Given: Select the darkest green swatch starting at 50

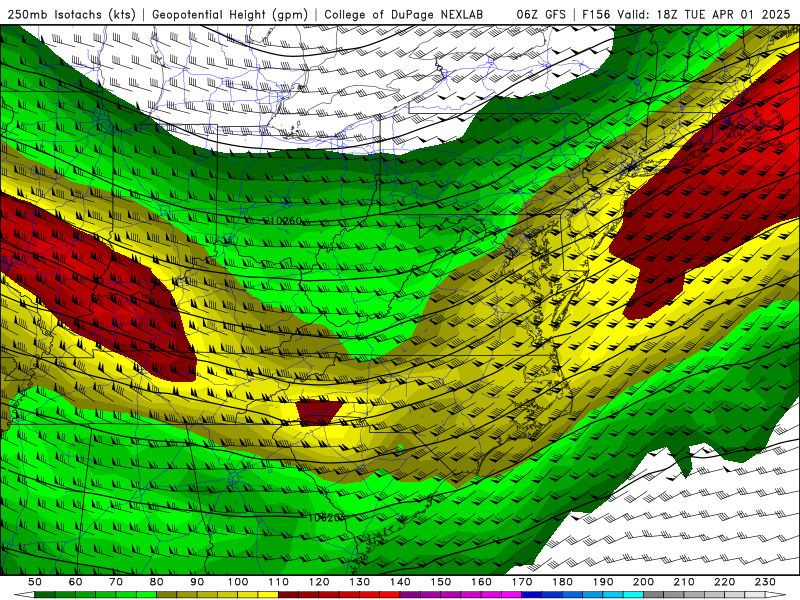Looking at the screenshot, I should [x=45, y=594].
